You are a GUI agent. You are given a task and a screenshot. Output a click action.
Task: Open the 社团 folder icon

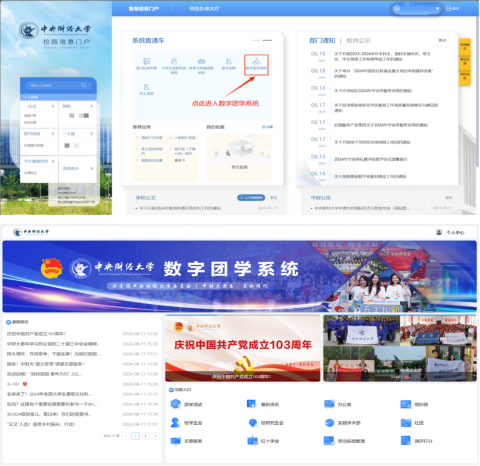coord(406,423)
